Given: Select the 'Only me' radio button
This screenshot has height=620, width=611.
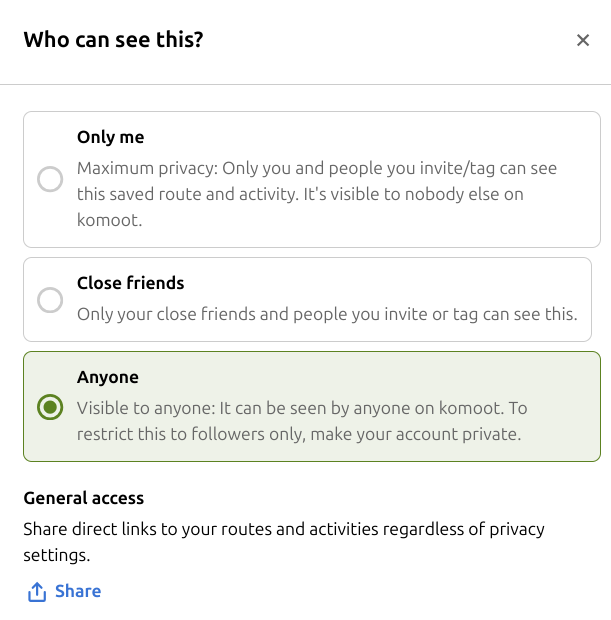Looking at the screenshot, I should pos(50,179).
